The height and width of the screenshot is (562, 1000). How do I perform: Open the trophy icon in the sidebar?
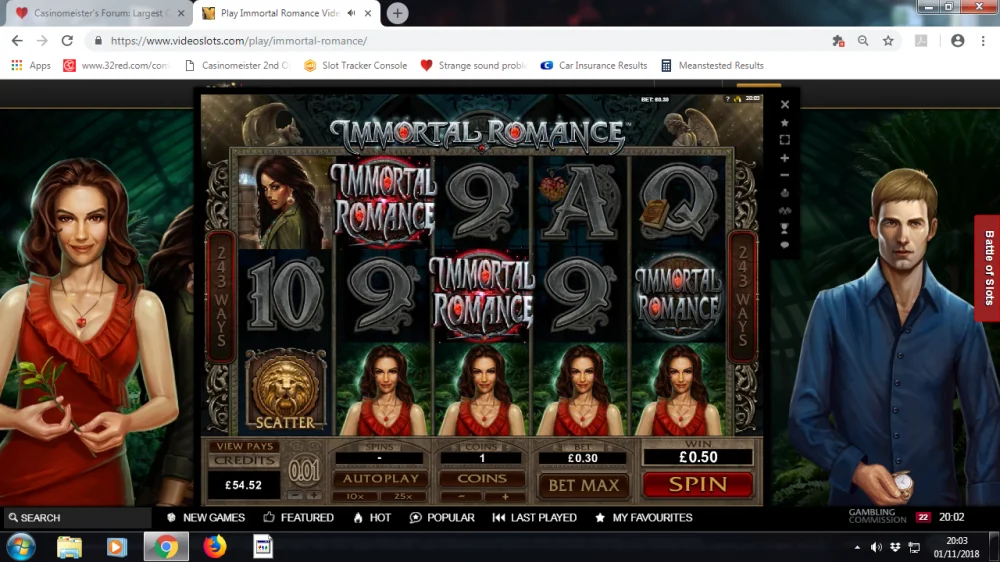785,228
